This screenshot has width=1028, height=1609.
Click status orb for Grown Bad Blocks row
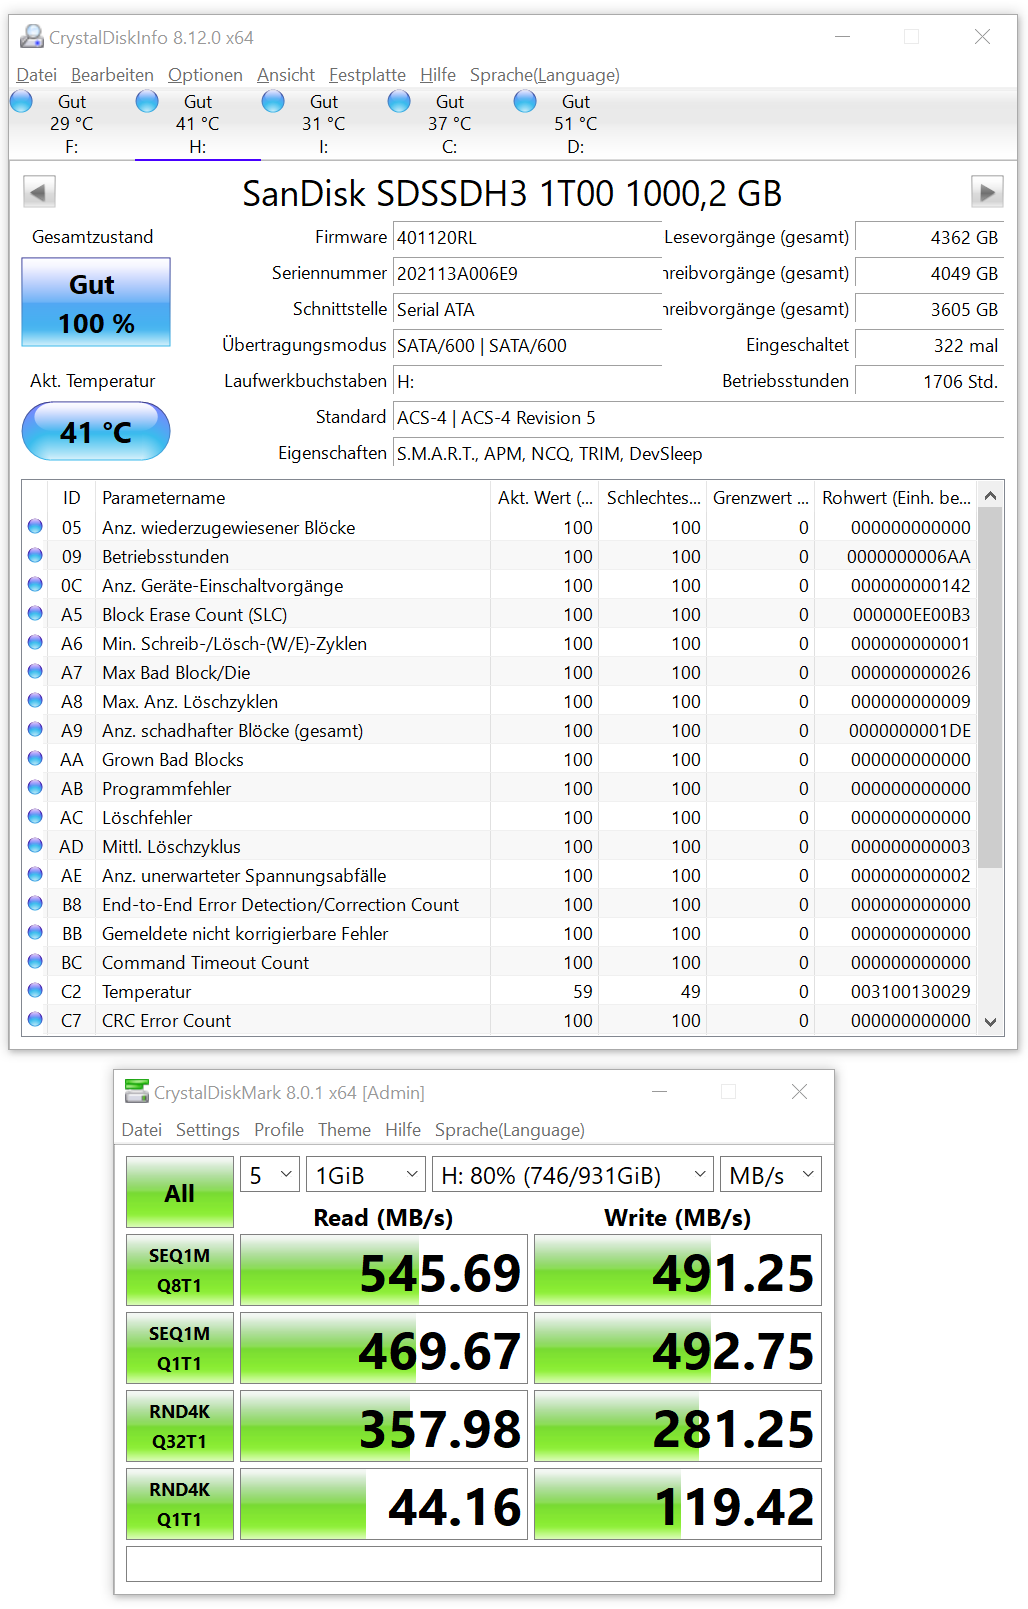[35, 758]
